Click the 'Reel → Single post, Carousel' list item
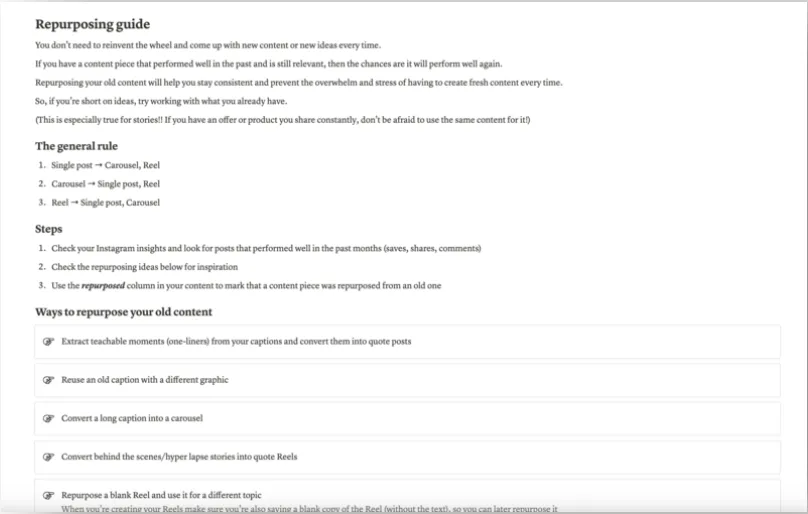This screenshot has height=514, width=808. (106, 203)
